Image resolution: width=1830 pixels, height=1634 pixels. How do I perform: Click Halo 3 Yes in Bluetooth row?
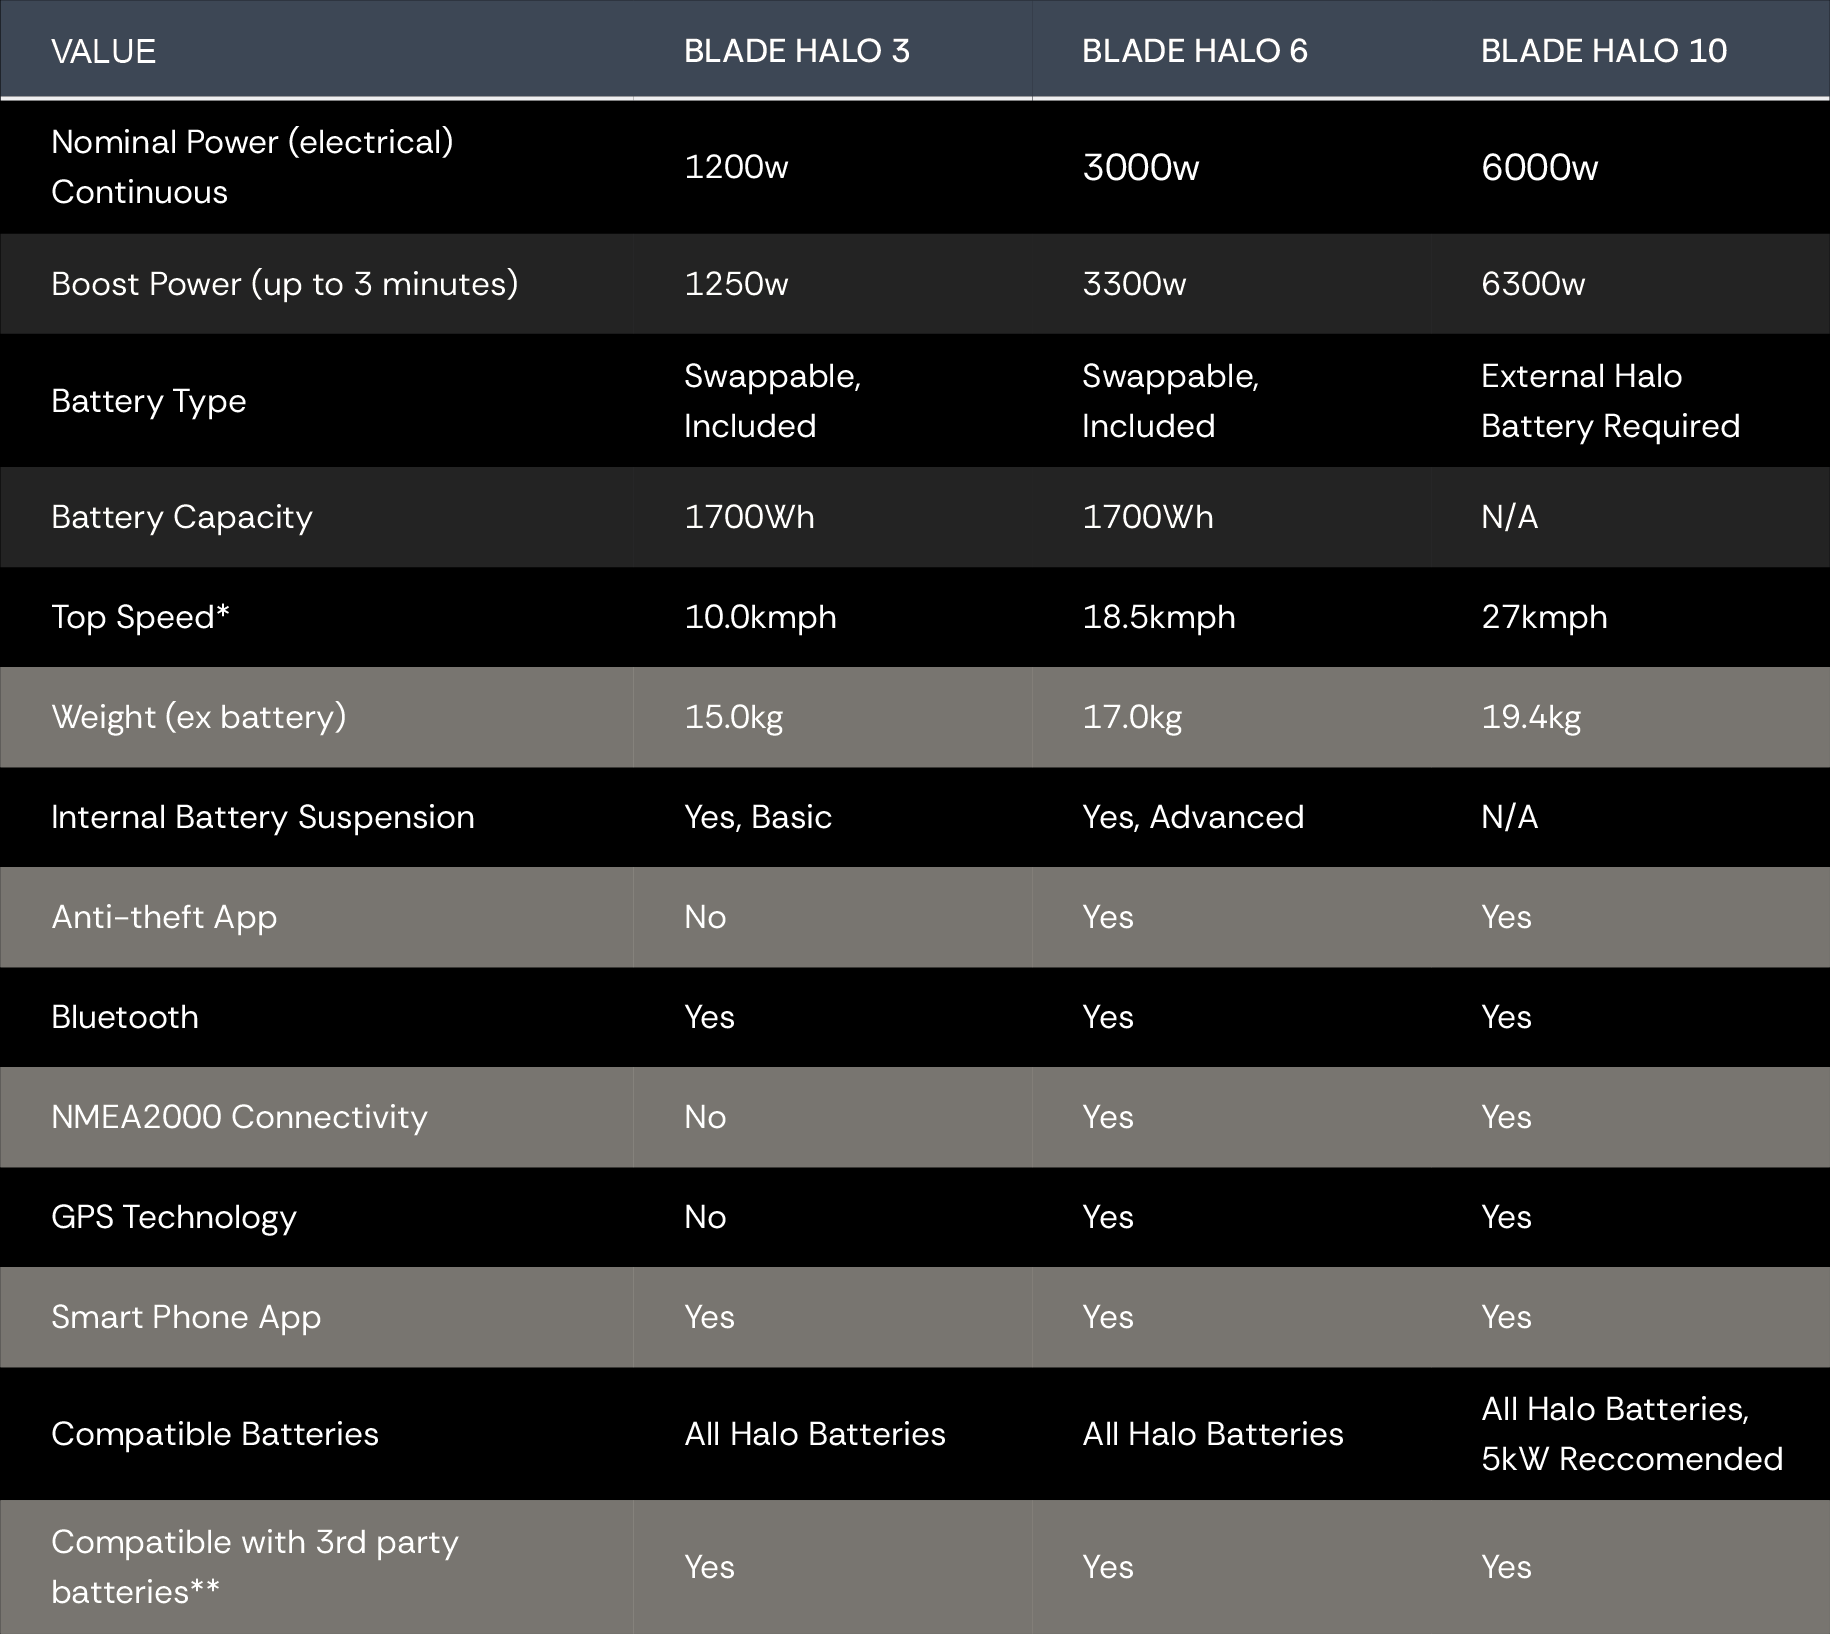(709, 1017)
